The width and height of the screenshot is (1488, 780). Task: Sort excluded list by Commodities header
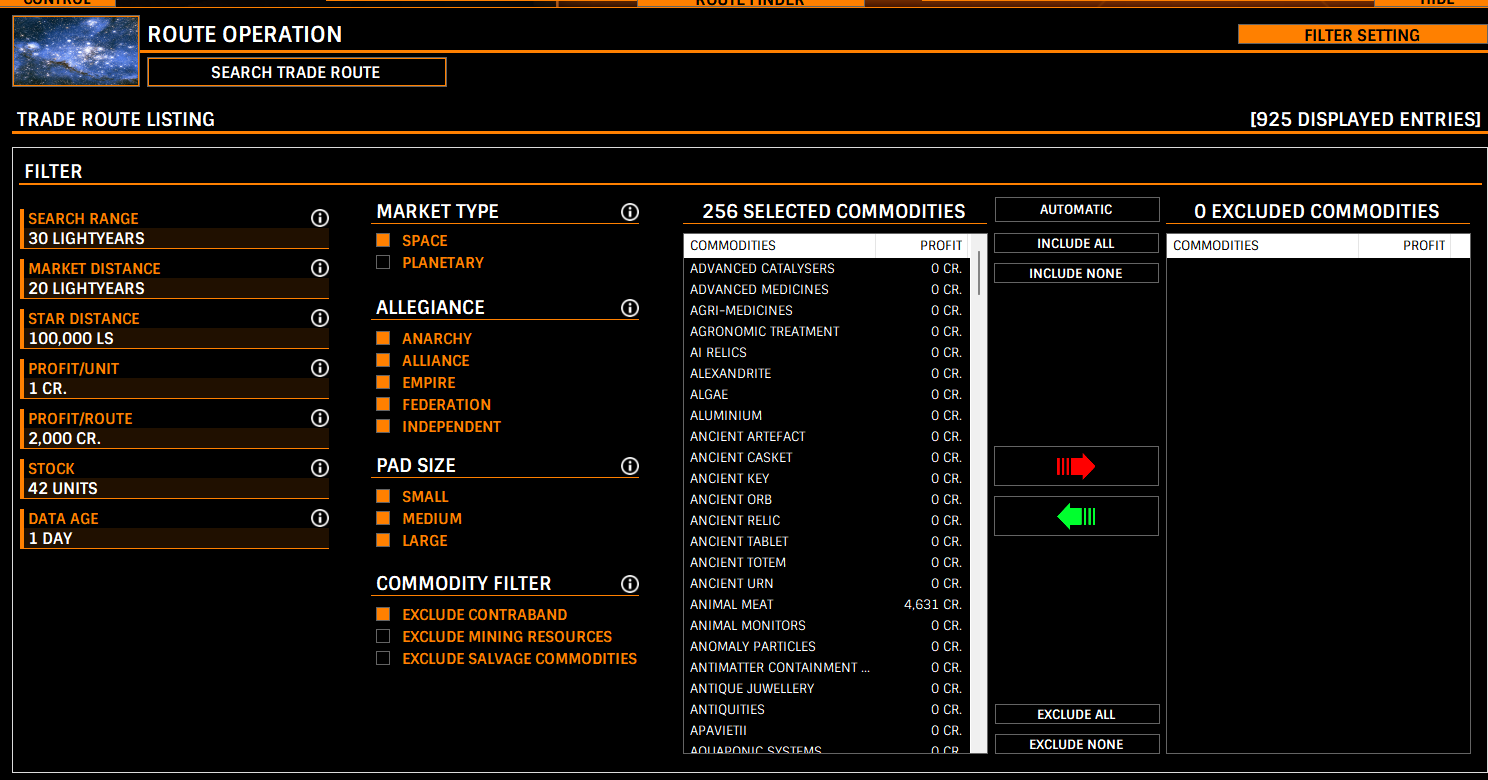(1262, 245)
